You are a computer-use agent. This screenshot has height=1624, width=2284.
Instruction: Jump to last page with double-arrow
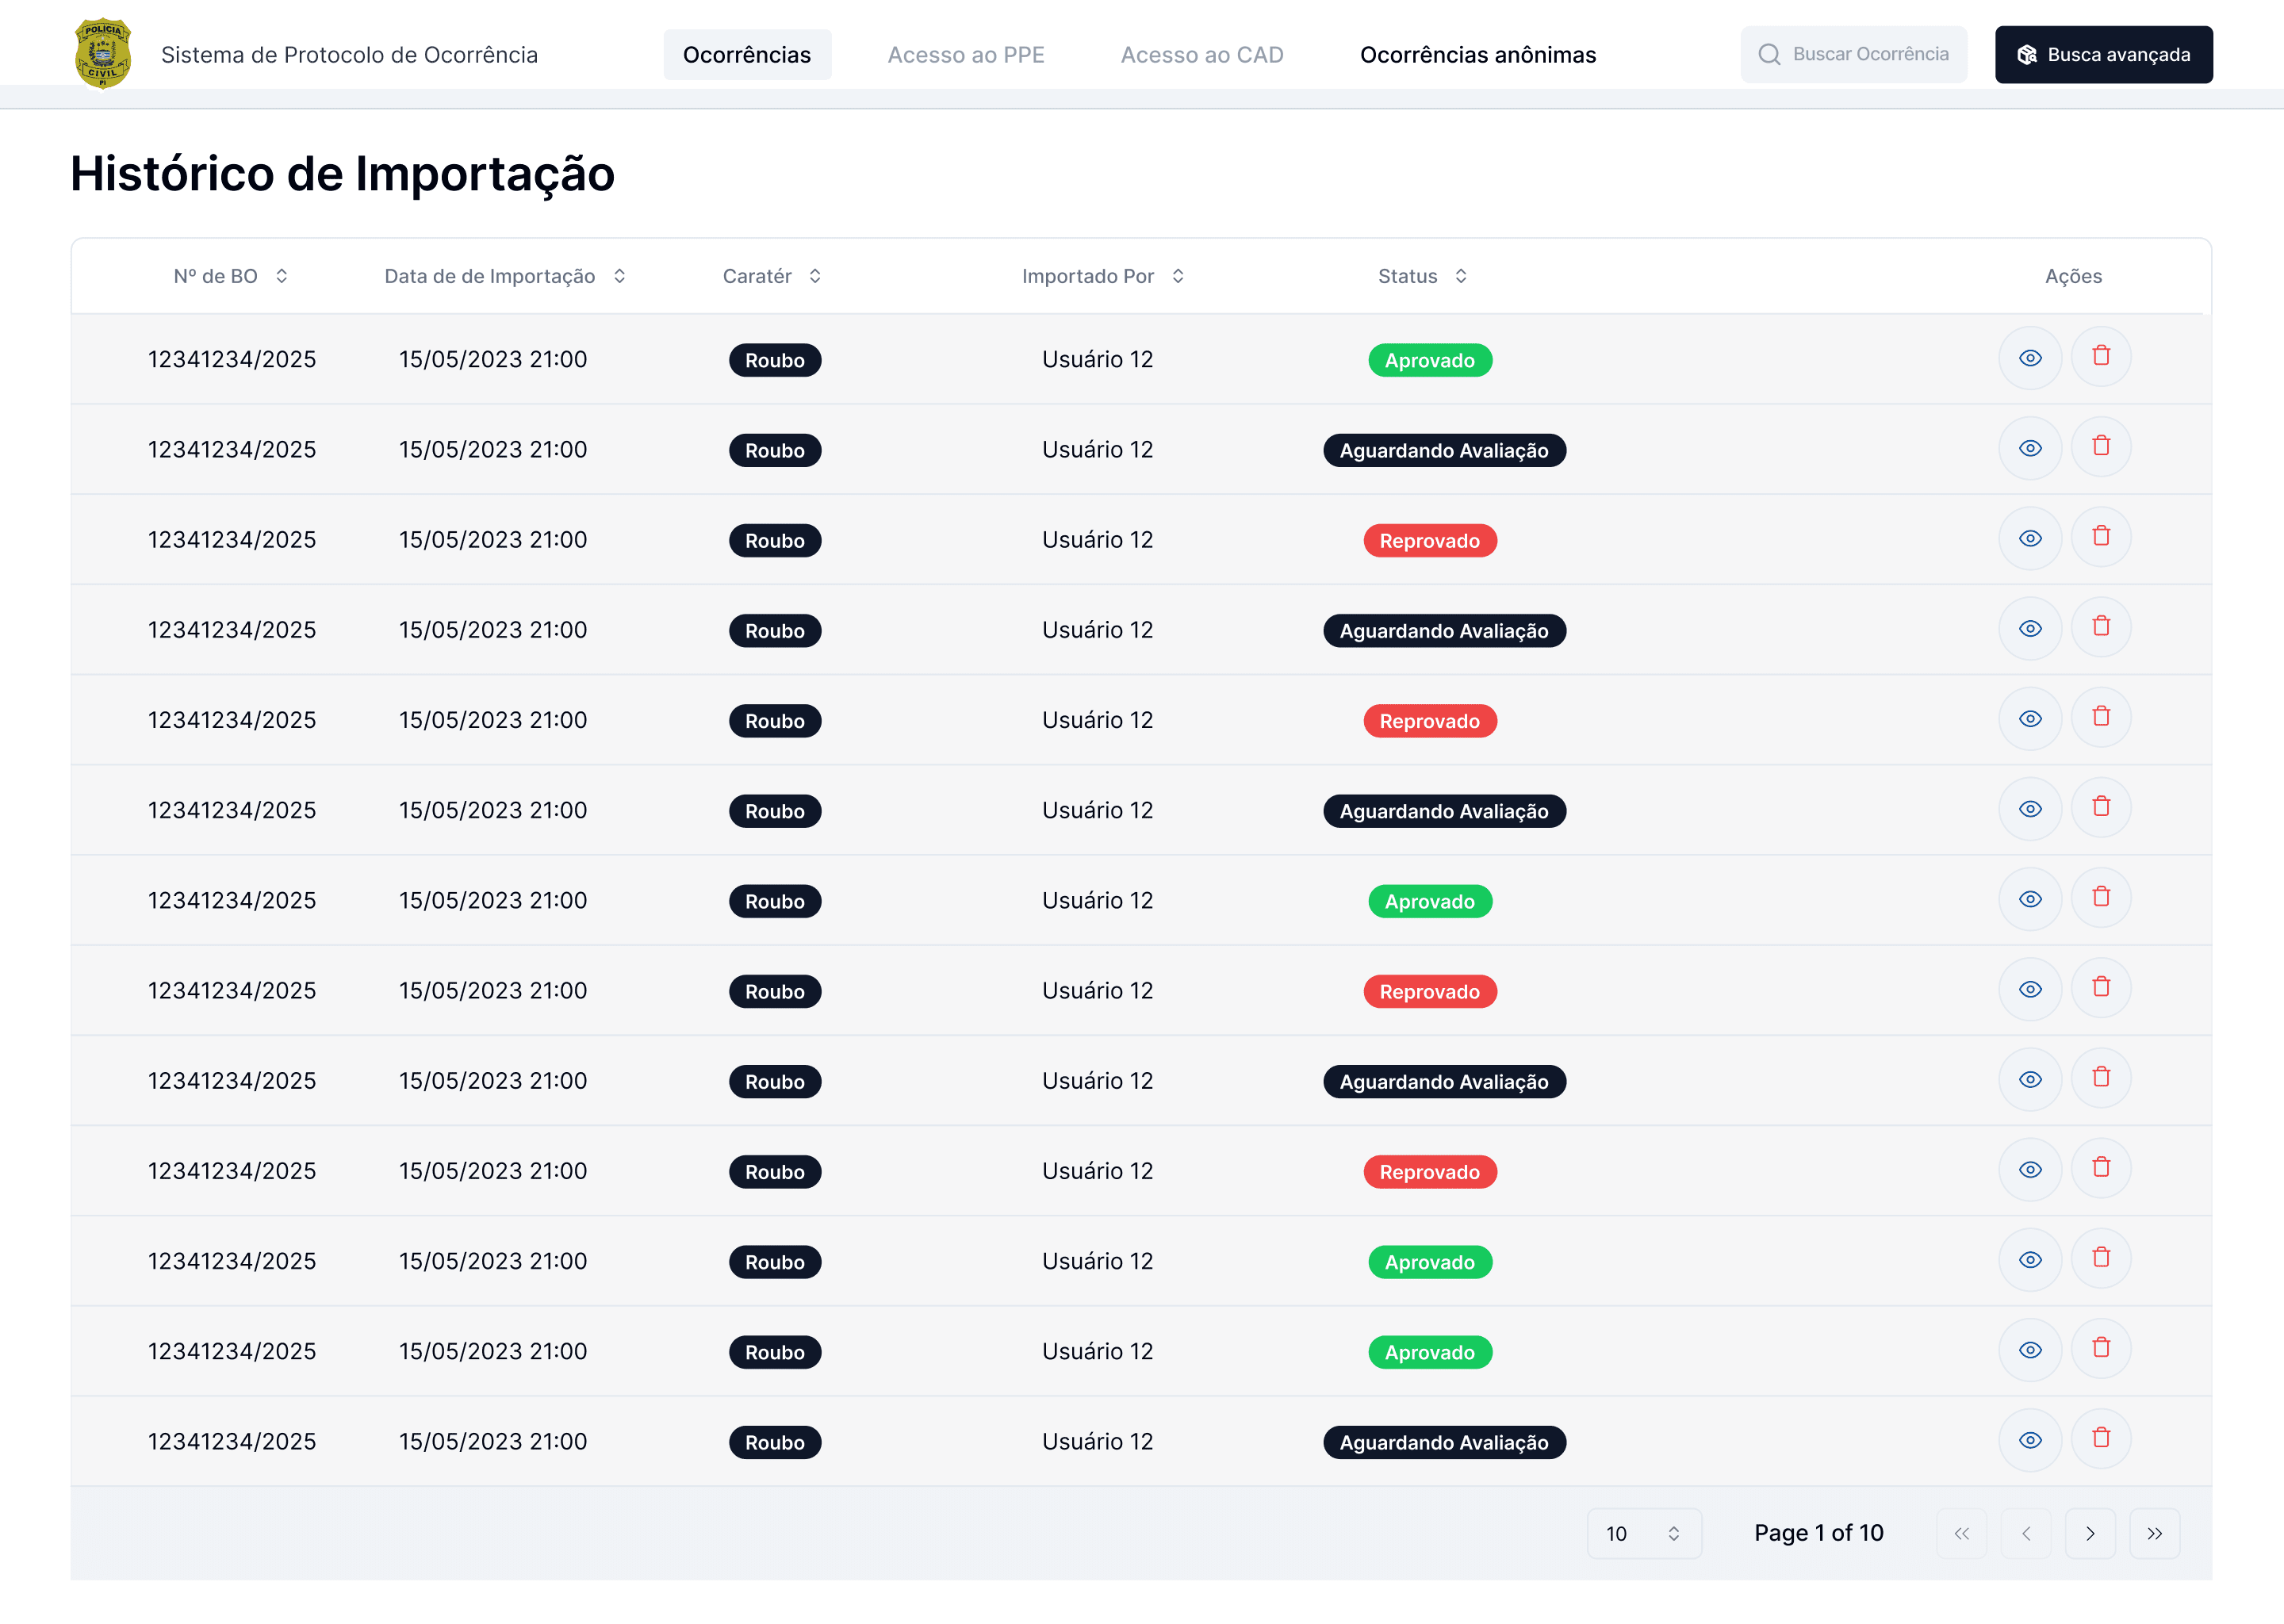pos(2154,1533)
